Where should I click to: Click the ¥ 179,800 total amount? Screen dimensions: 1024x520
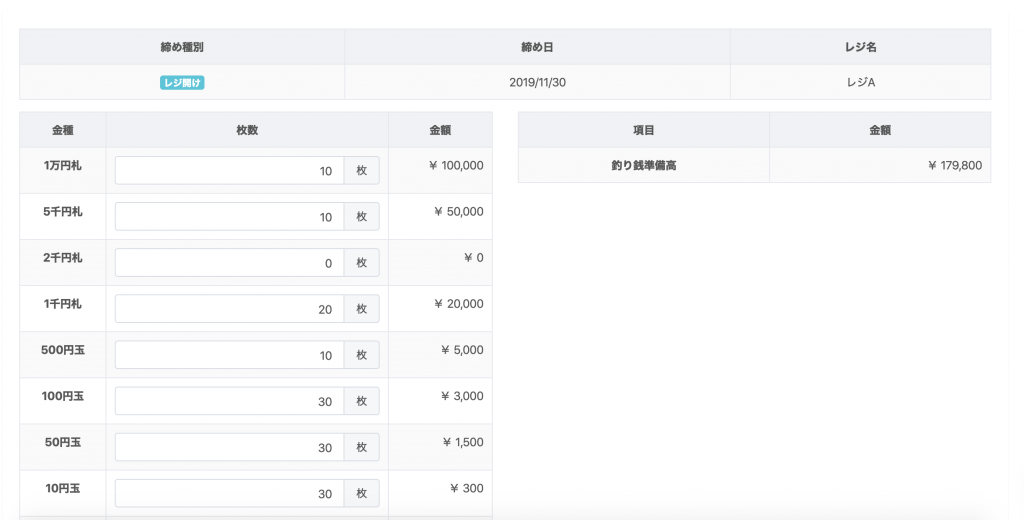(955, 165)
